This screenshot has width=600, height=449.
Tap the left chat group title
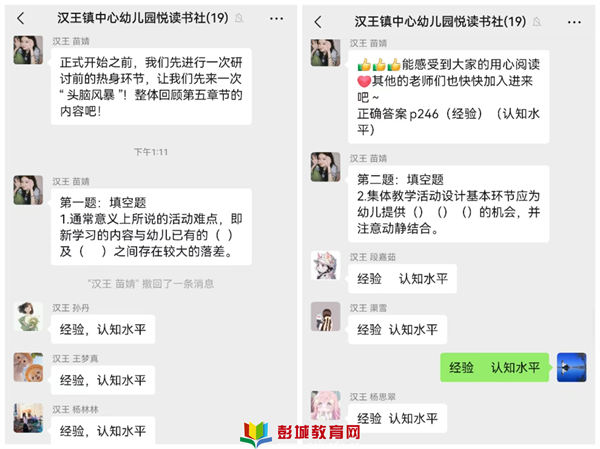(143, 18)
